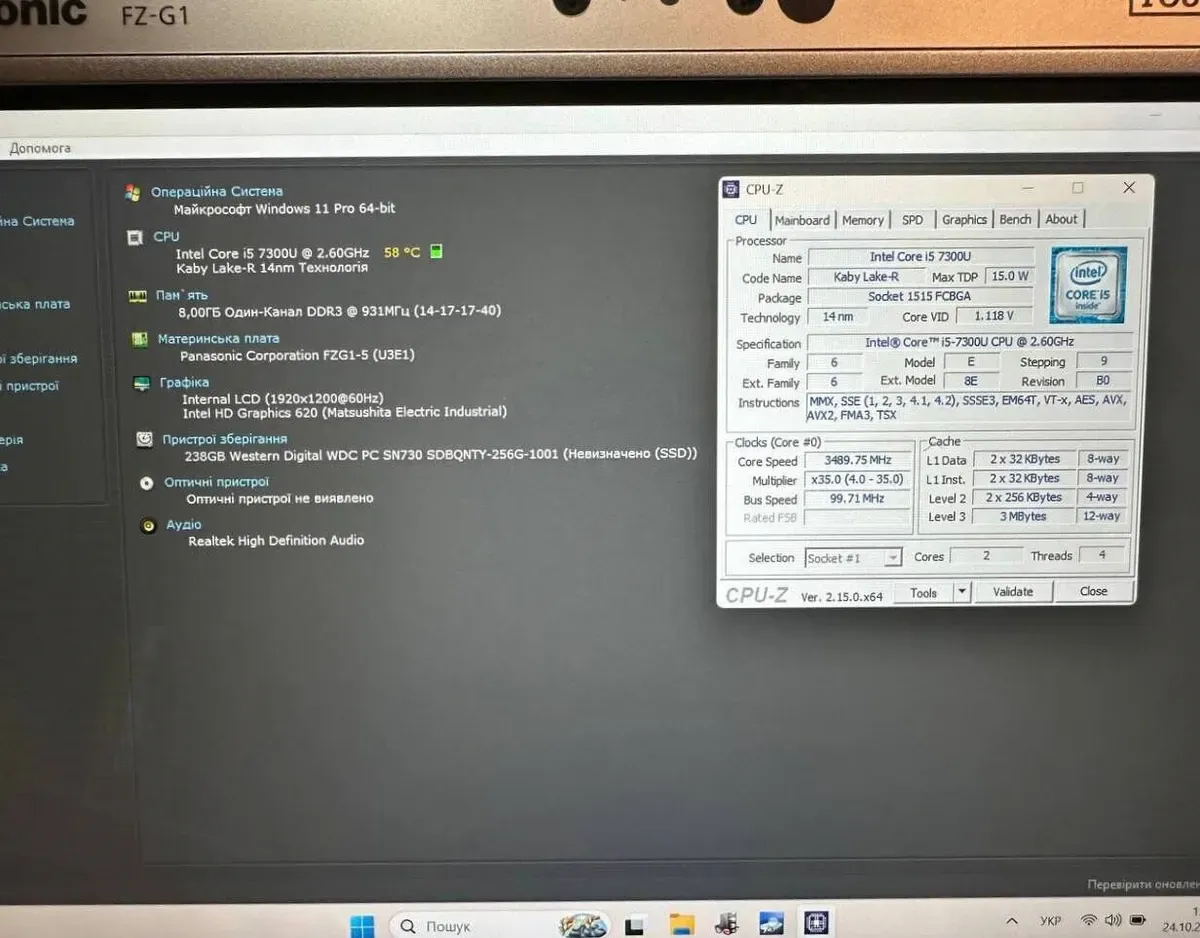
Task: Switch to the Graphics tab in CPU-Z
Action: (964, 220)
